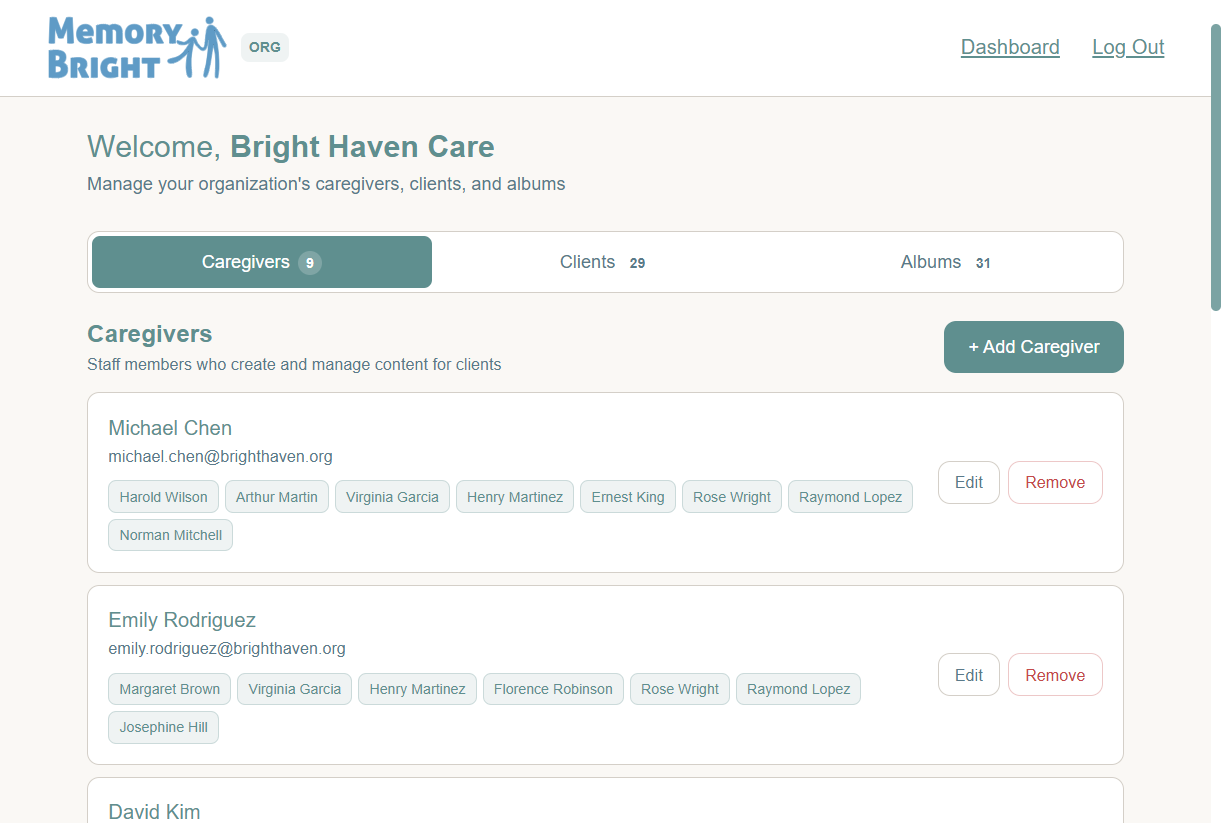Click the + Add Caregiver button
Viewport: 1221px width, 823px height.
coord(1034,347)
